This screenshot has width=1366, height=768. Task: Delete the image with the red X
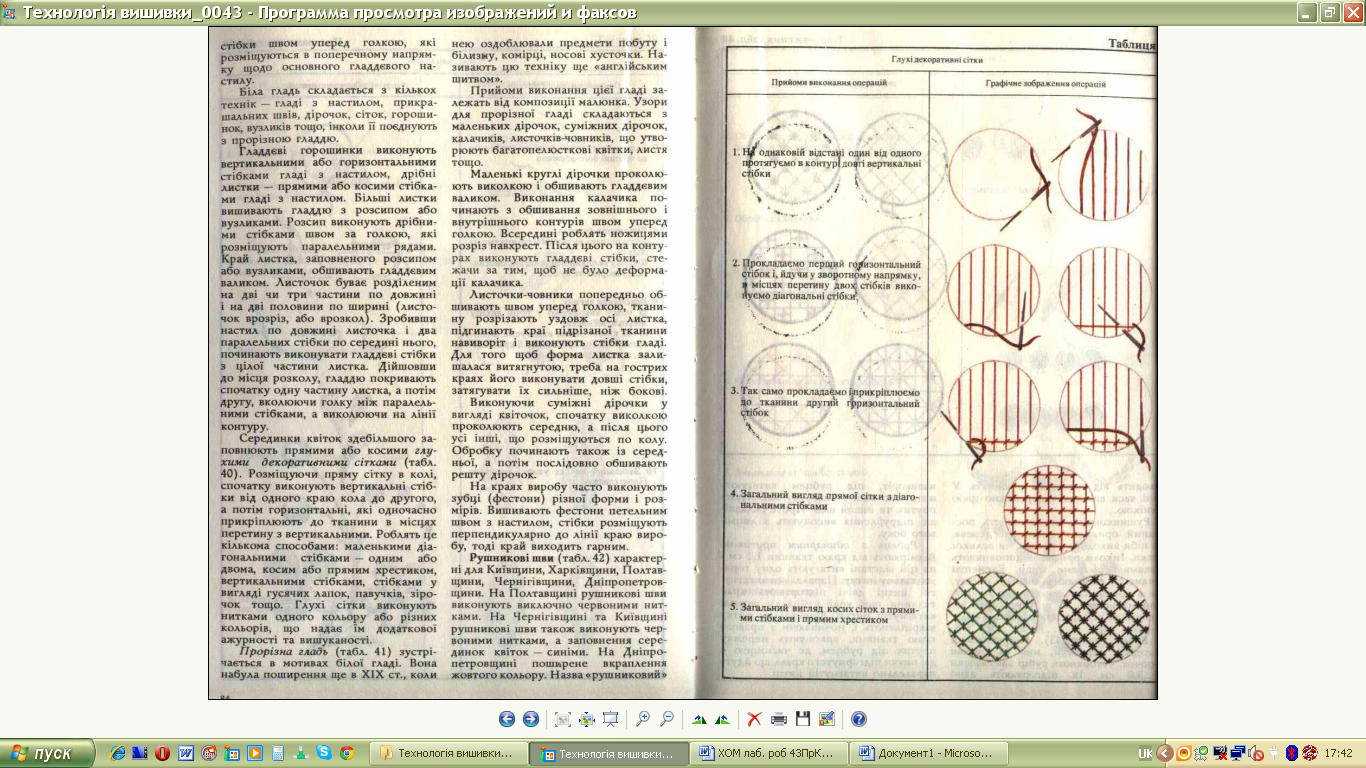coord(755,719)
